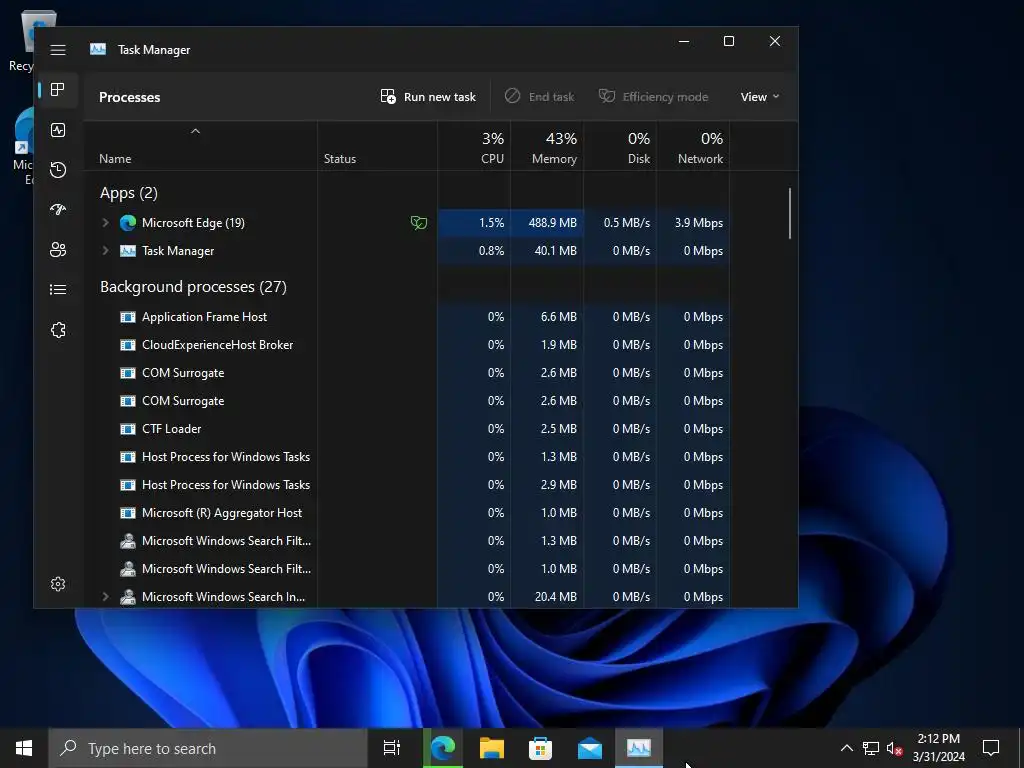This screenshot has height=768, width=1024.
Task: Open the notification center icon
Action: (991, 748)
